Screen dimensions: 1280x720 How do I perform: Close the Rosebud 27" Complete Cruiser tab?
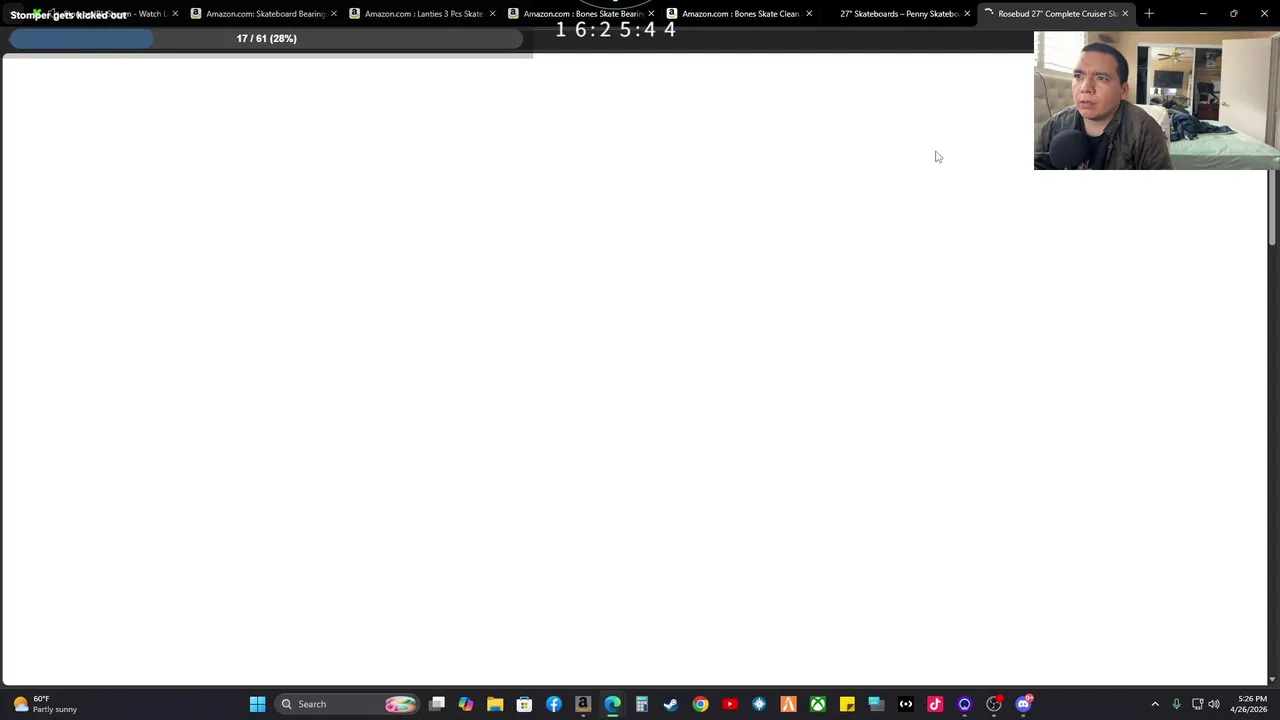1125,14
